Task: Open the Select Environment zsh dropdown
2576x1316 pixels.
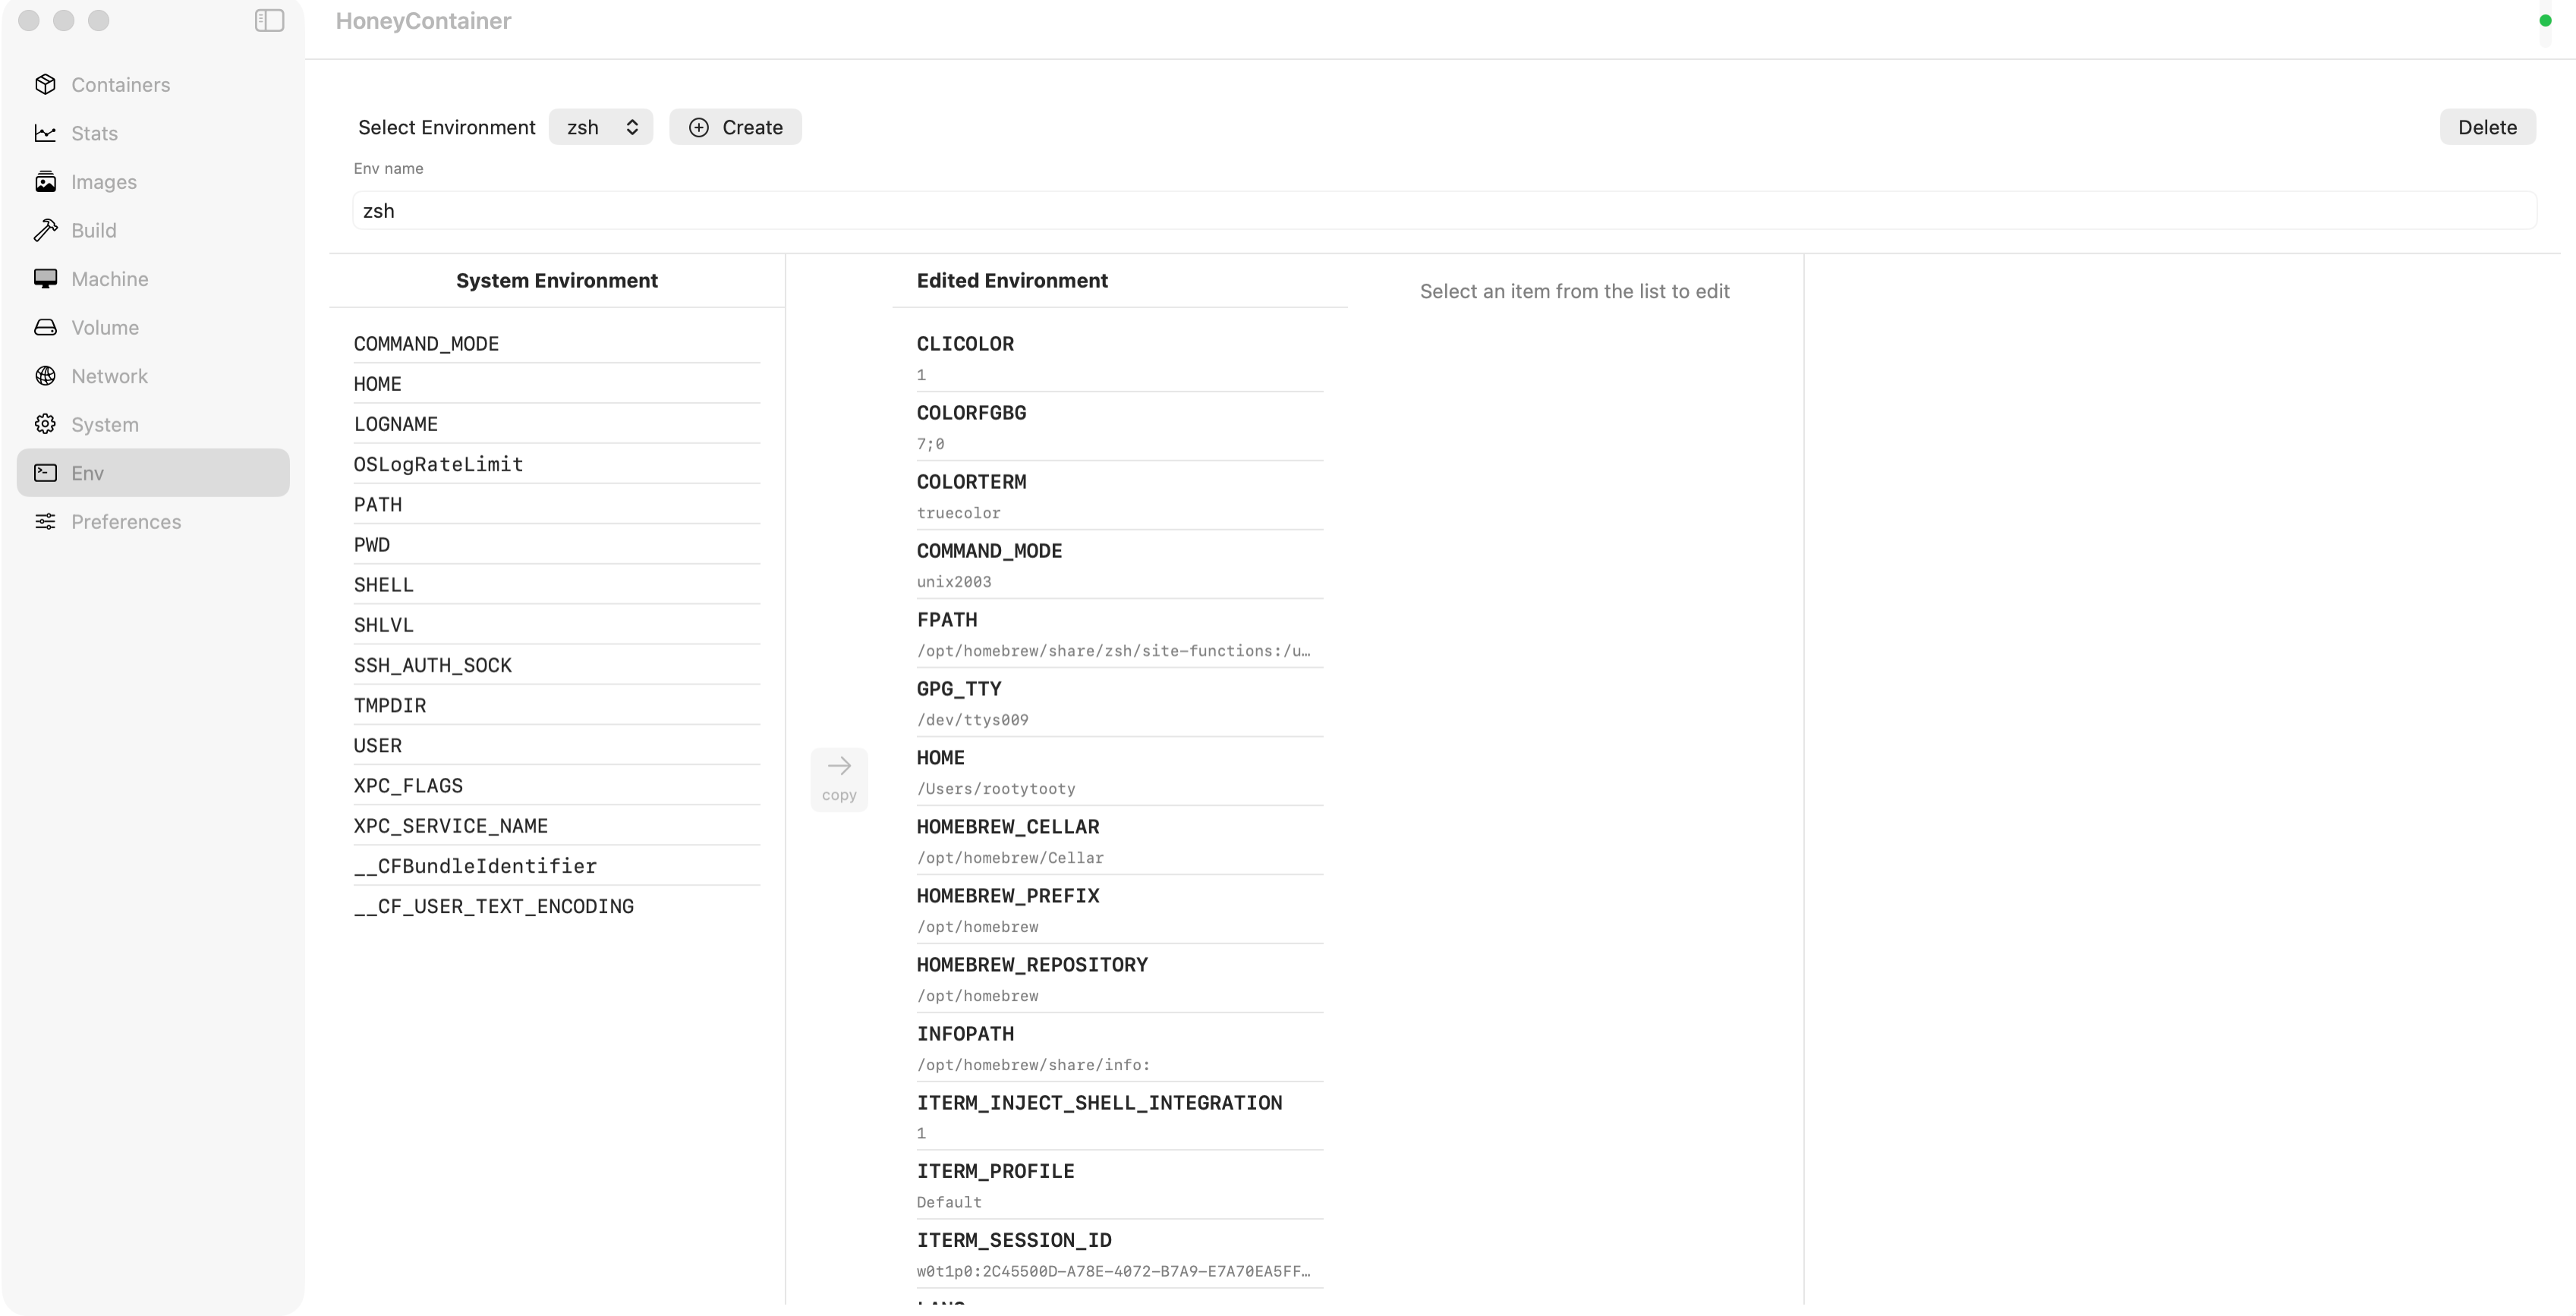Action: 601,127
